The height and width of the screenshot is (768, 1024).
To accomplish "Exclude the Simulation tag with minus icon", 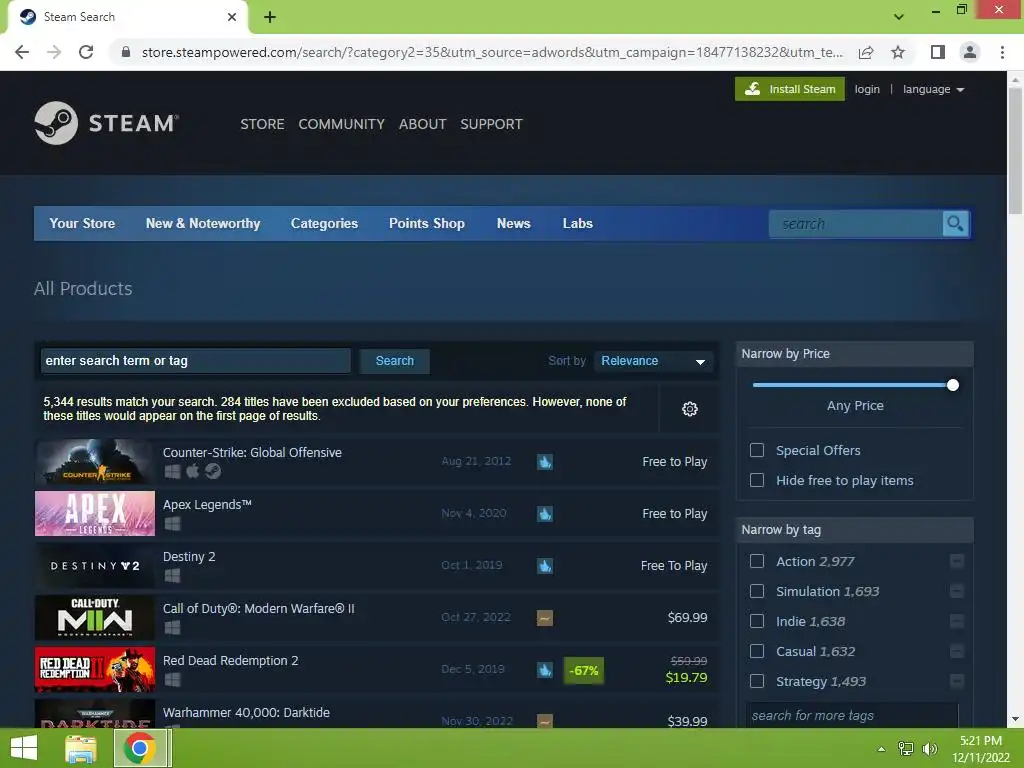I will [957, 591].
